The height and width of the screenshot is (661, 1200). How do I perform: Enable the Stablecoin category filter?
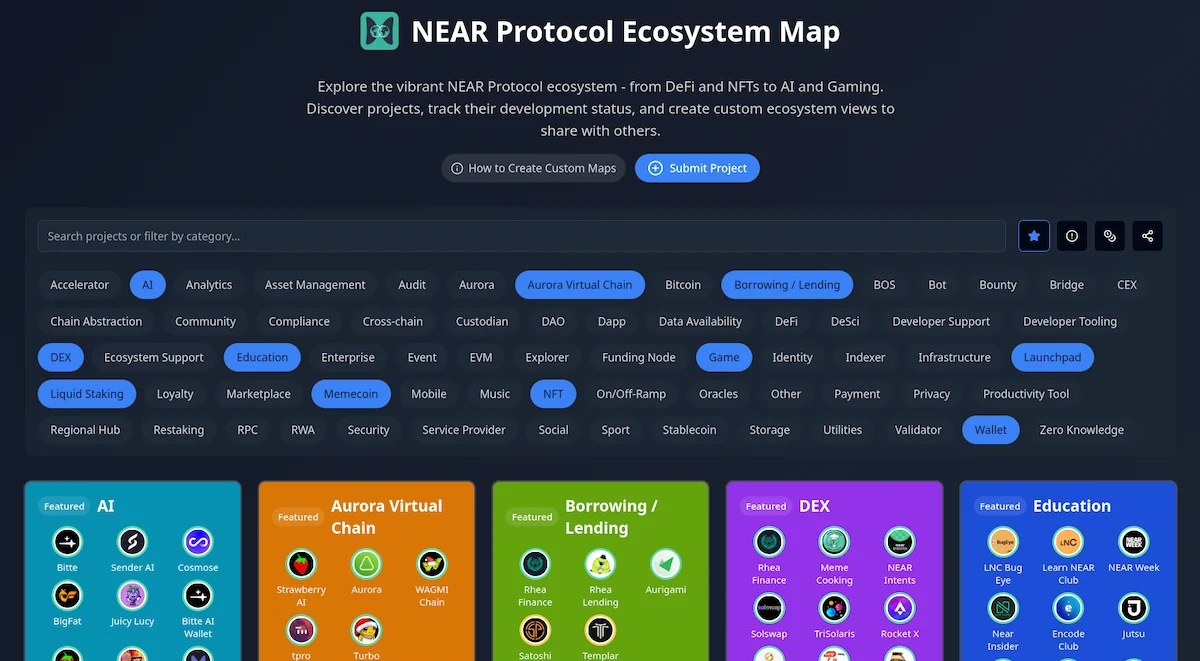tap(690, 430)
